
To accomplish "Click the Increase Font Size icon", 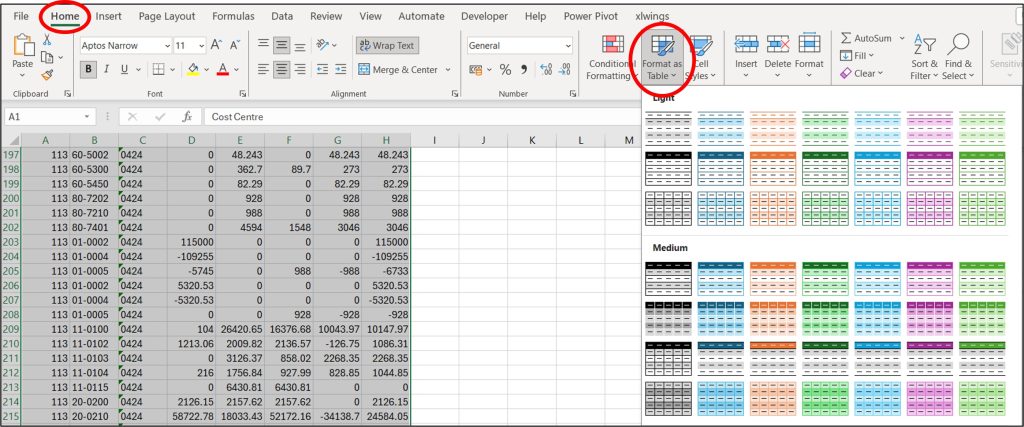I will point(216,45).
